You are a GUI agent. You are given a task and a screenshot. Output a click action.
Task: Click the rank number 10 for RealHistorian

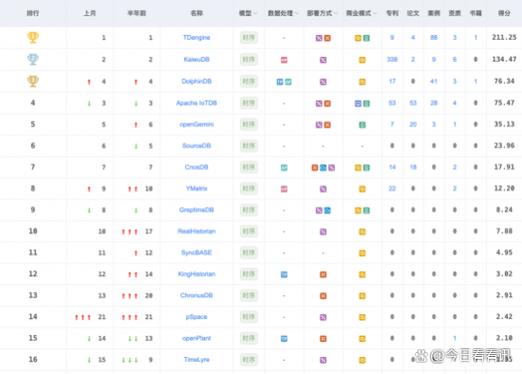click(x=33, y=231)
